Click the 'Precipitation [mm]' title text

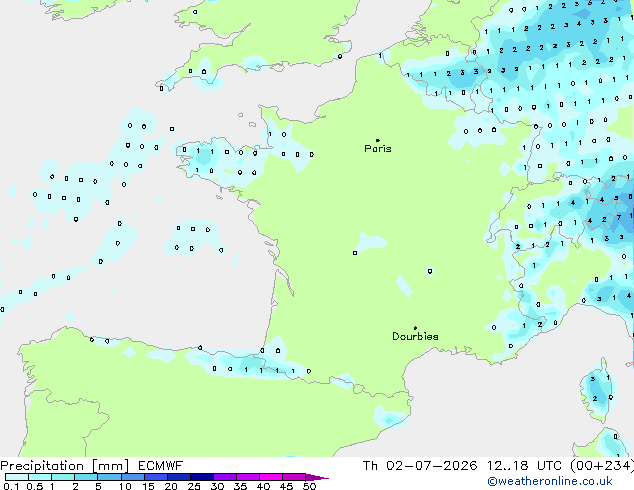pyautogui.click(x=65, y=466)
